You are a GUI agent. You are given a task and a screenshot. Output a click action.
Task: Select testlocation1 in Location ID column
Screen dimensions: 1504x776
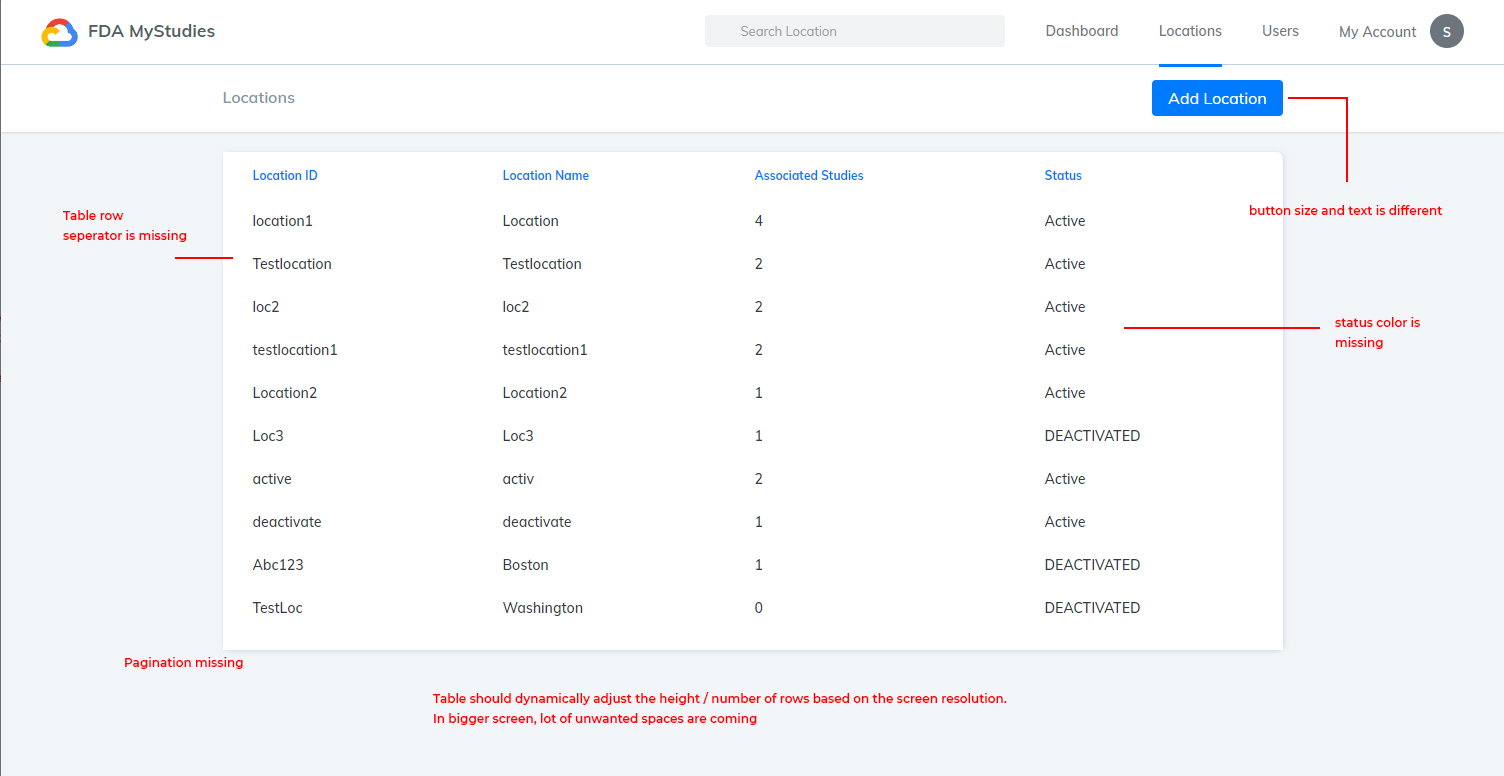pyautogui.click(x=295, y=350)
